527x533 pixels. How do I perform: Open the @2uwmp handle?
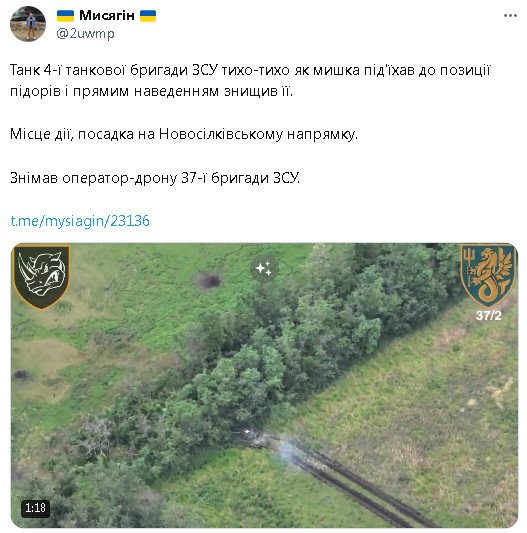tap(85, 34)
